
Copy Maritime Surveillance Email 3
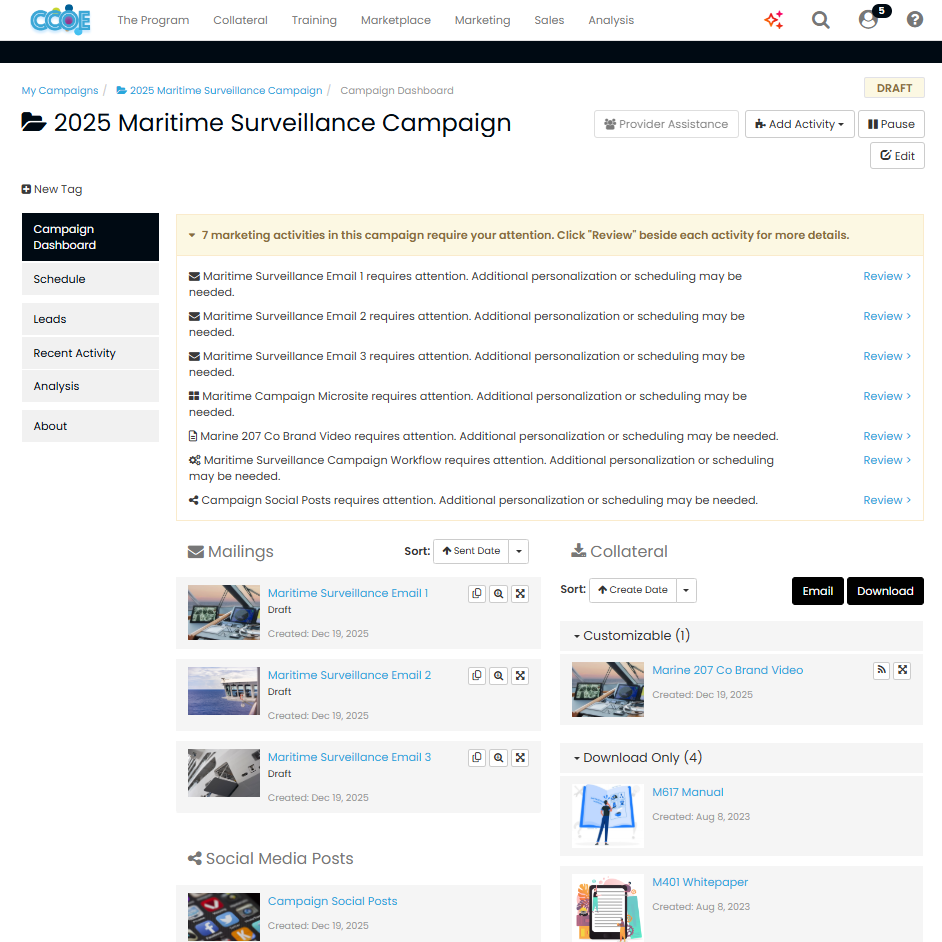[x=477, y=758]
